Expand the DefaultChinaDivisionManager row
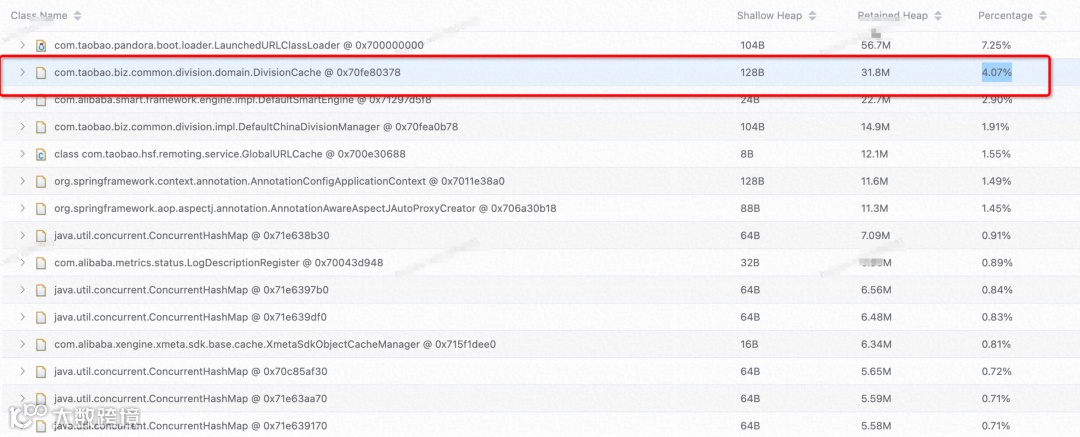Image resolution: width=1080 pixels, height=437 pixels. coord(22,127)
